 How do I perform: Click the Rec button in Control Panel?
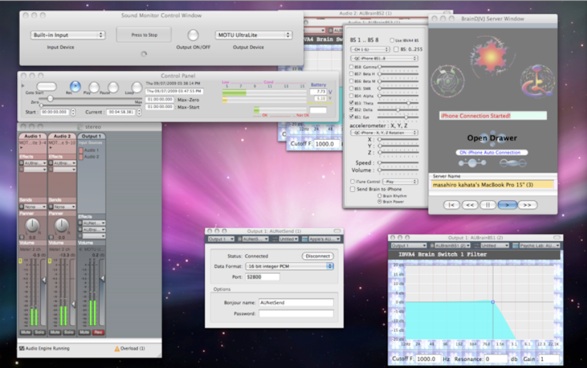(x=75, y=86)
